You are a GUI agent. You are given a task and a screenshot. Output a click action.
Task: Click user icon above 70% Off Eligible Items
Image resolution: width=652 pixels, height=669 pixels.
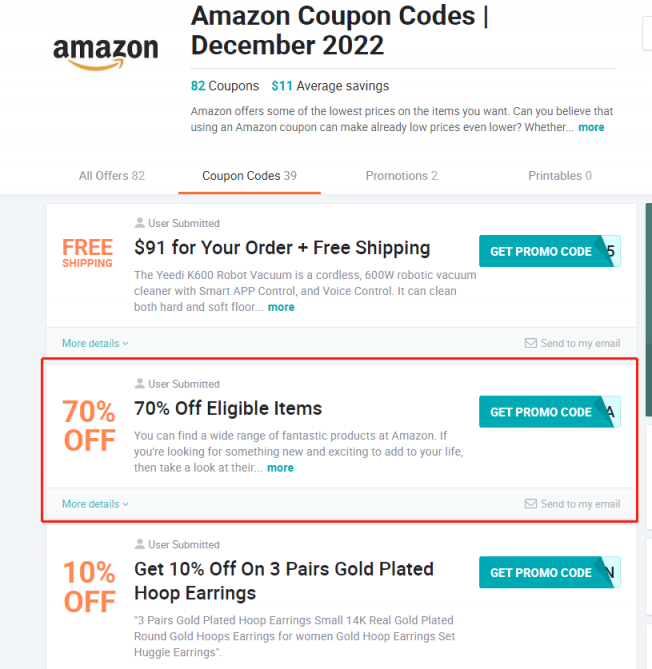(140, 384)
